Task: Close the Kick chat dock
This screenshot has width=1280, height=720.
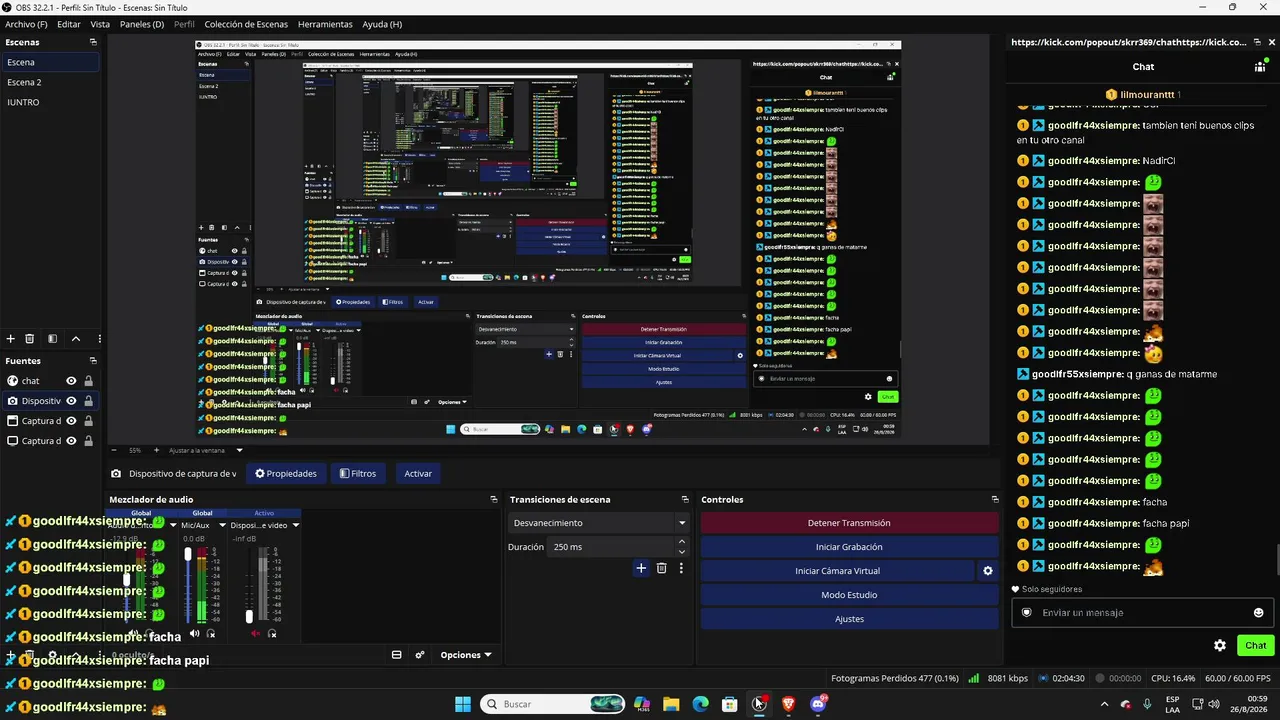Action: click(1272, 42)
